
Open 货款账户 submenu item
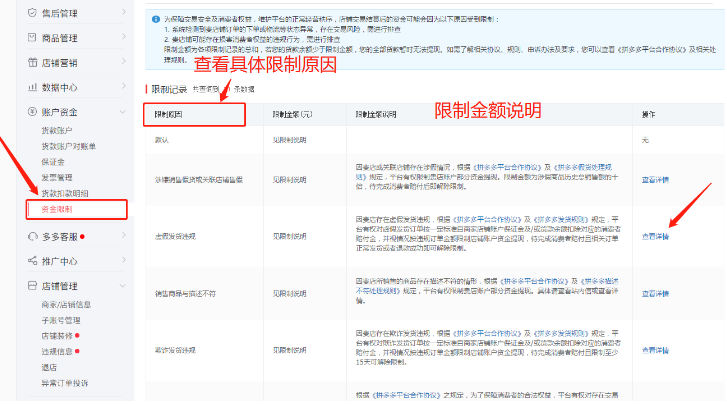coord(57,131)
